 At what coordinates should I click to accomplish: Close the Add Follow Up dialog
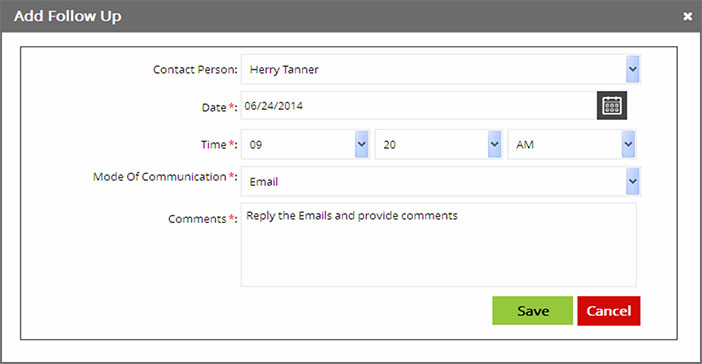(687, 17)
